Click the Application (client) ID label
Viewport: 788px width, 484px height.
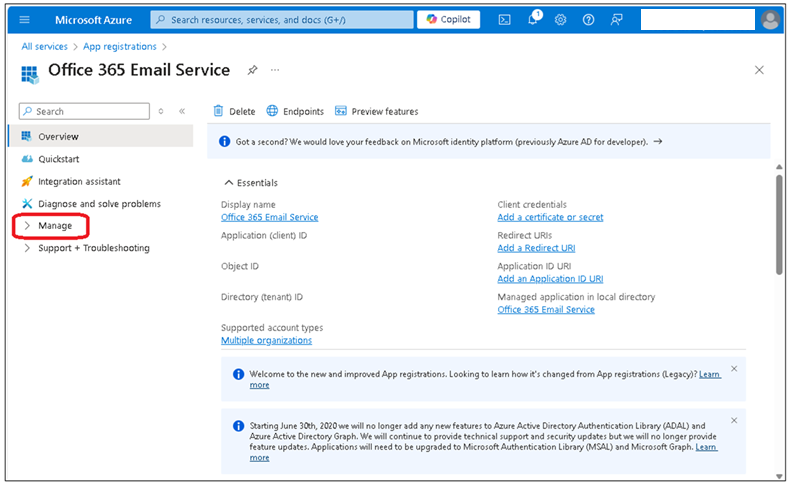264,235
